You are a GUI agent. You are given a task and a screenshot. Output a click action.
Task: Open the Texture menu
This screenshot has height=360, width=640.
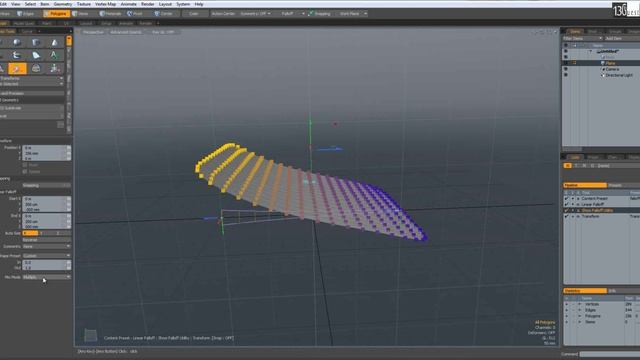click(84, 4)
